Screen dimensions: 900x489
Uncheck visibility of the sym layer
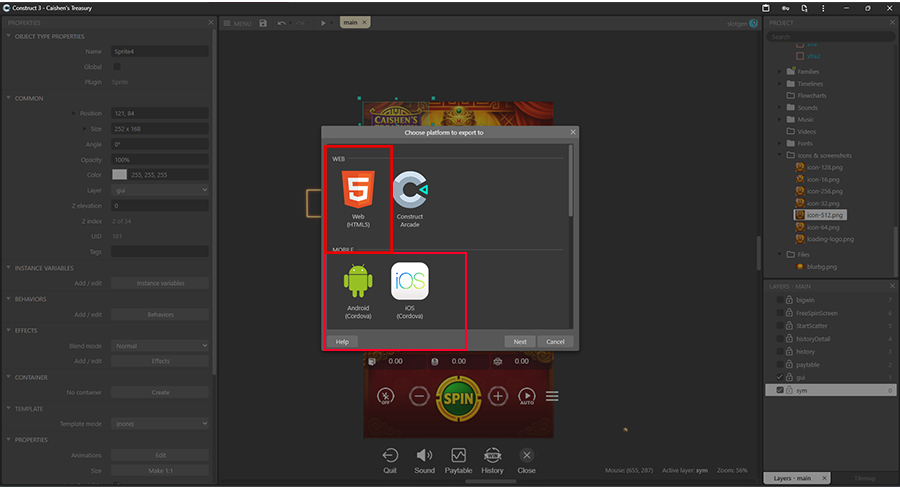tap(780, 390)
